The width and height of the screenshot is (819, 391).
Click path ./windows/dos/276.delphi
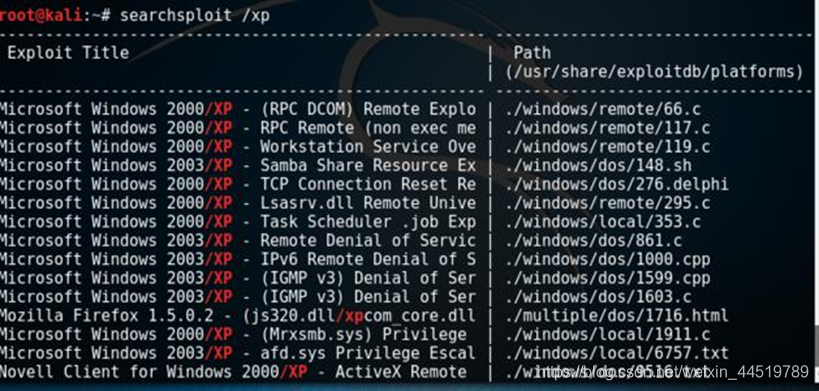(616, 185)
